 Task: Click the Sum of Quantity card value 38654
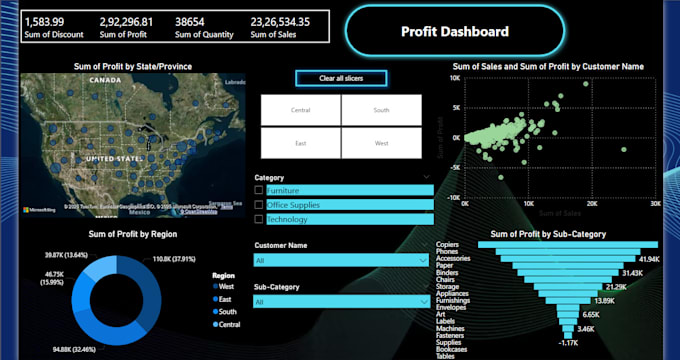tap(190, 22)
